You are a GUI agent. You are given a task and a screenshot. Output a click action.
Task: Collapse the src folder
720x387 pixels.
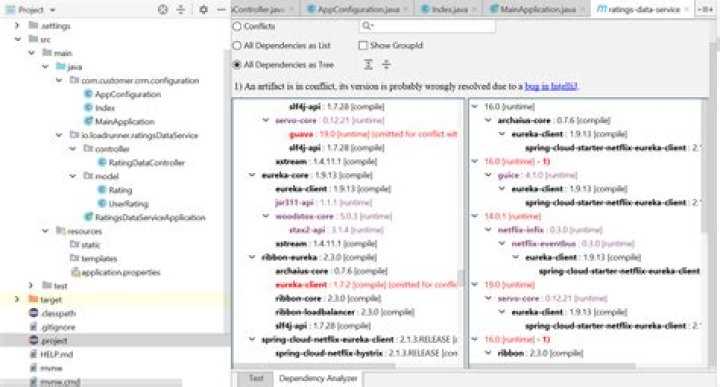click(x=17, y=39)
